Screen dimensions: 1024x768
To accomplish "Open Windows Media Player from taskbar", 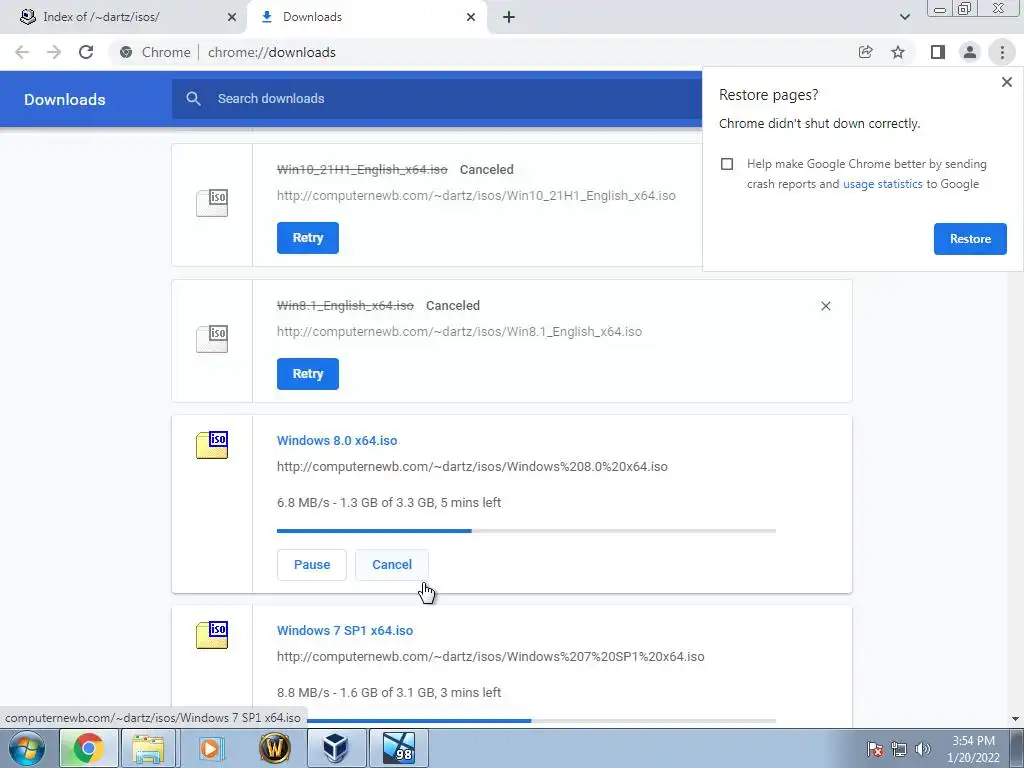I will [x=211, y=748].
